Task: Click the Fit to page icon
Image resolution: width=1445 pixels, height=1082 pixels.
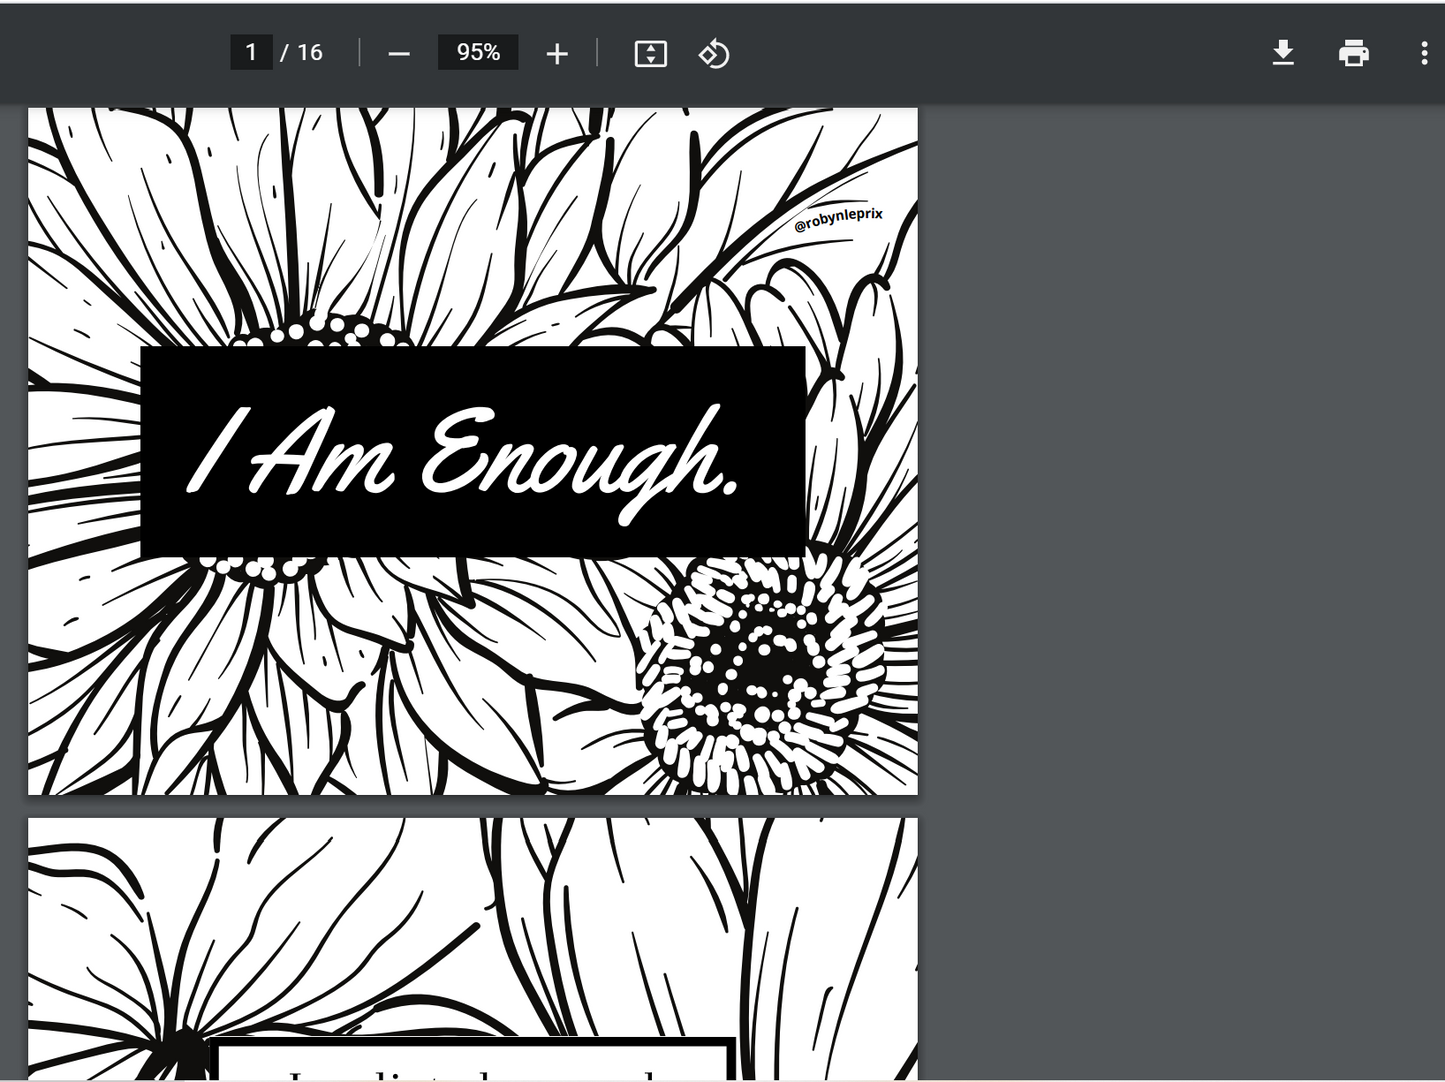Action: (650, 54)
